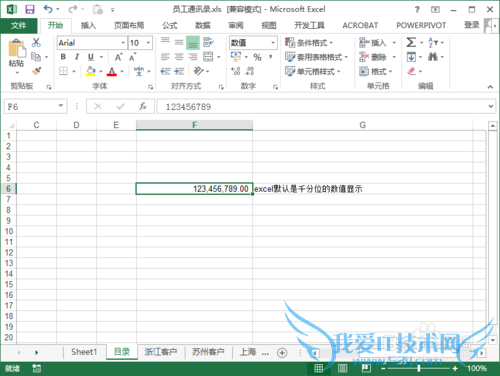Toggle Italic formatting
500x376 pixels.
click(77, 57)
